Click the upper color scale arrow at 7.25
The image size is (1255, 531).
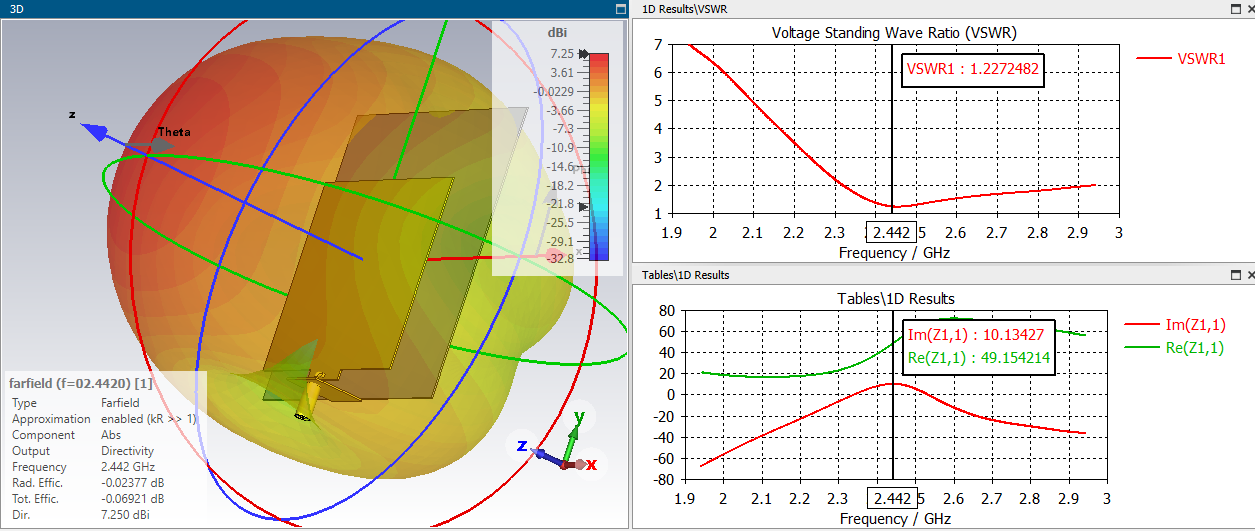(584, 54)
